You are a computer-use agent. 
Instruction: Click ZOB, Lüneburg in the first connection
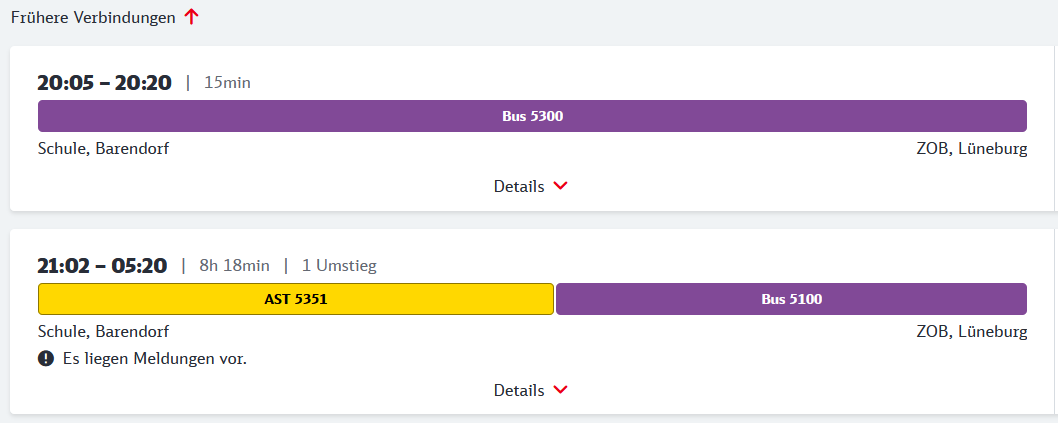click(x=971, y=149)
